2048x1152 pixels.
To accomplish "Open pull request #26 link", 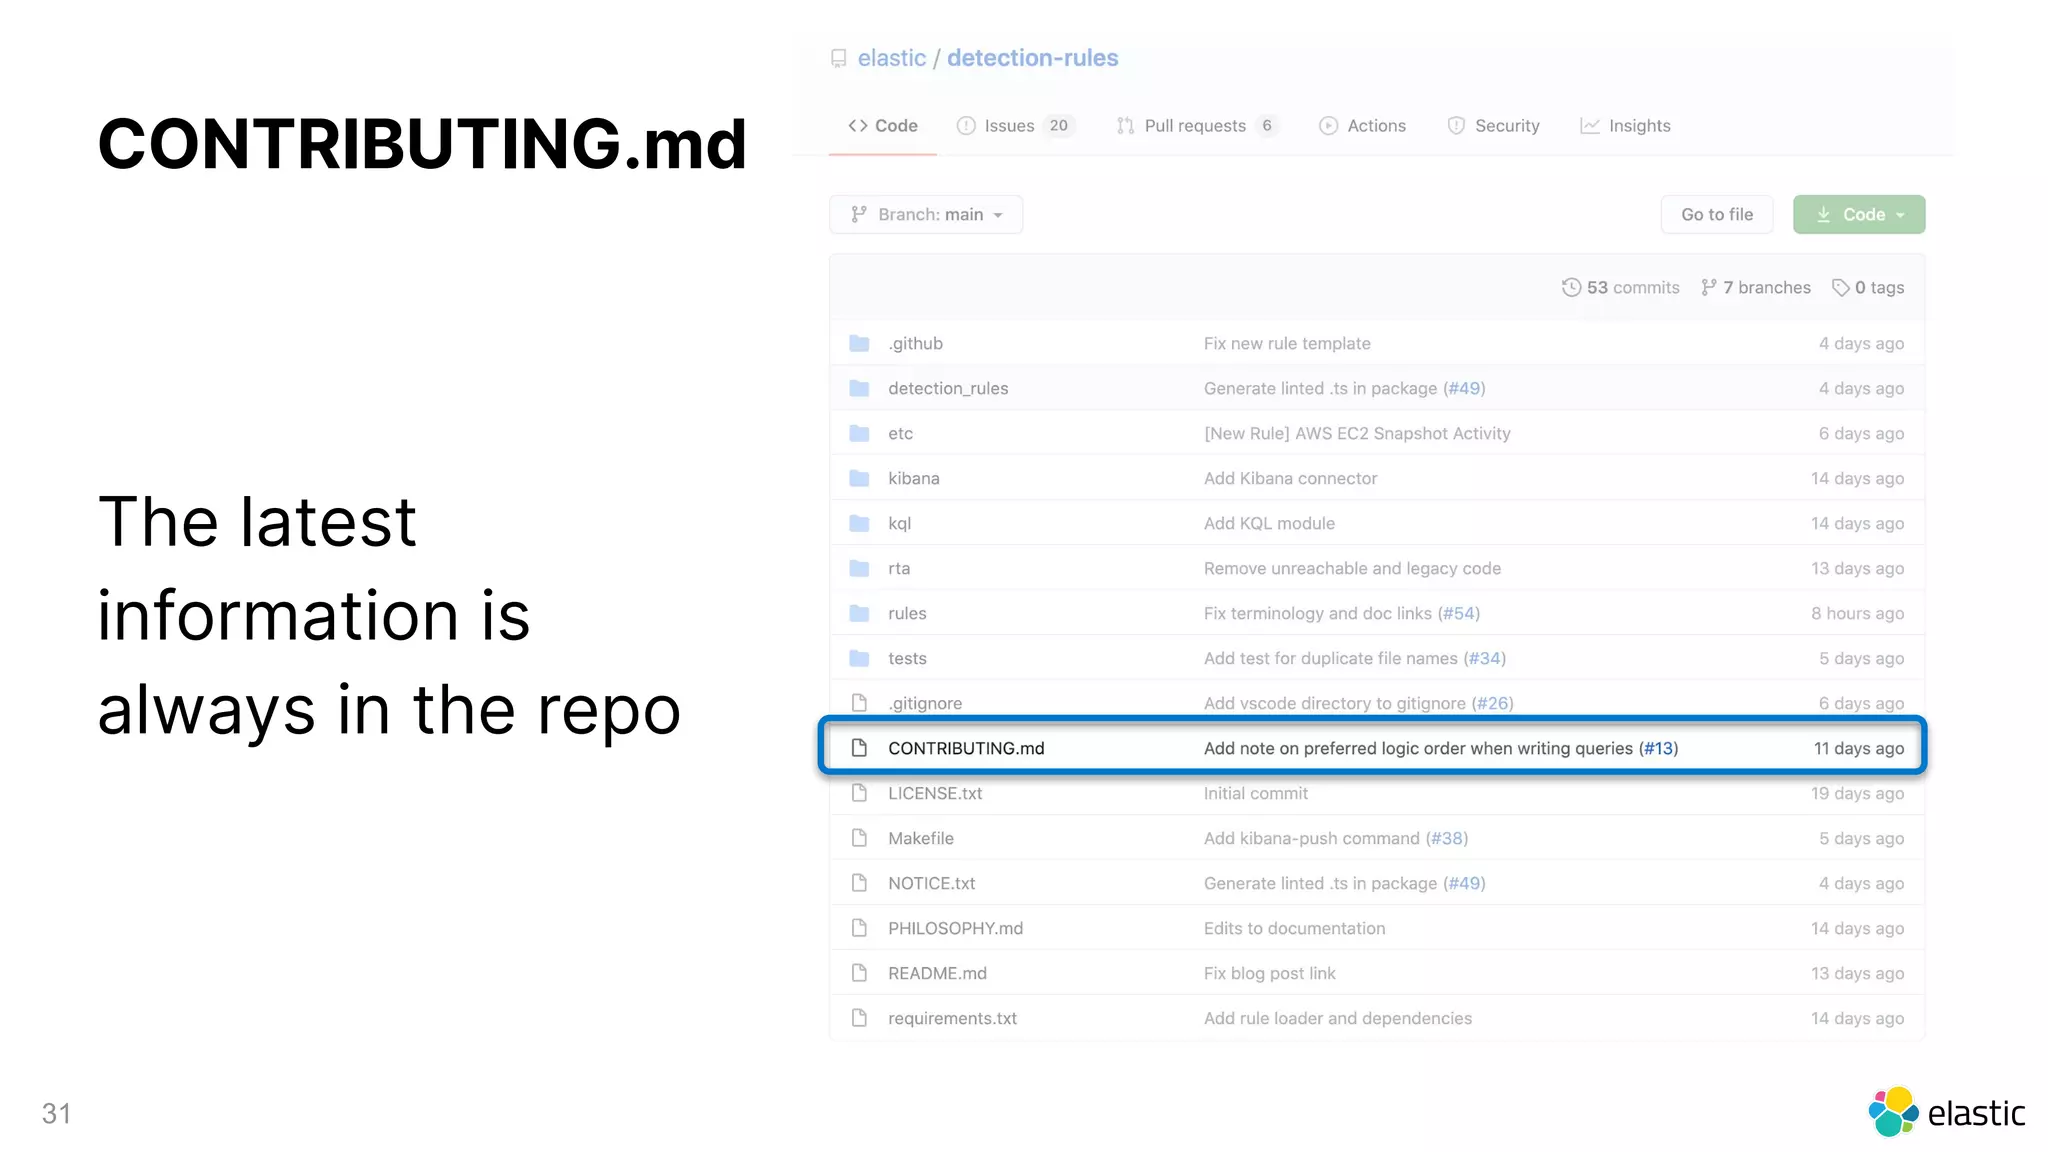I will (x=1494, y=703).
